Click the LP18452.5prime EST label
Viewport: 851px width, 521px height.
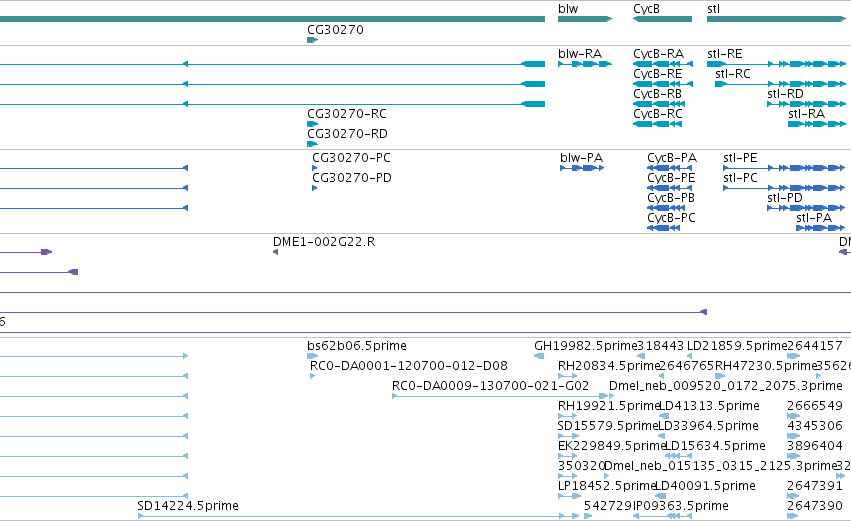pos(607,486)
